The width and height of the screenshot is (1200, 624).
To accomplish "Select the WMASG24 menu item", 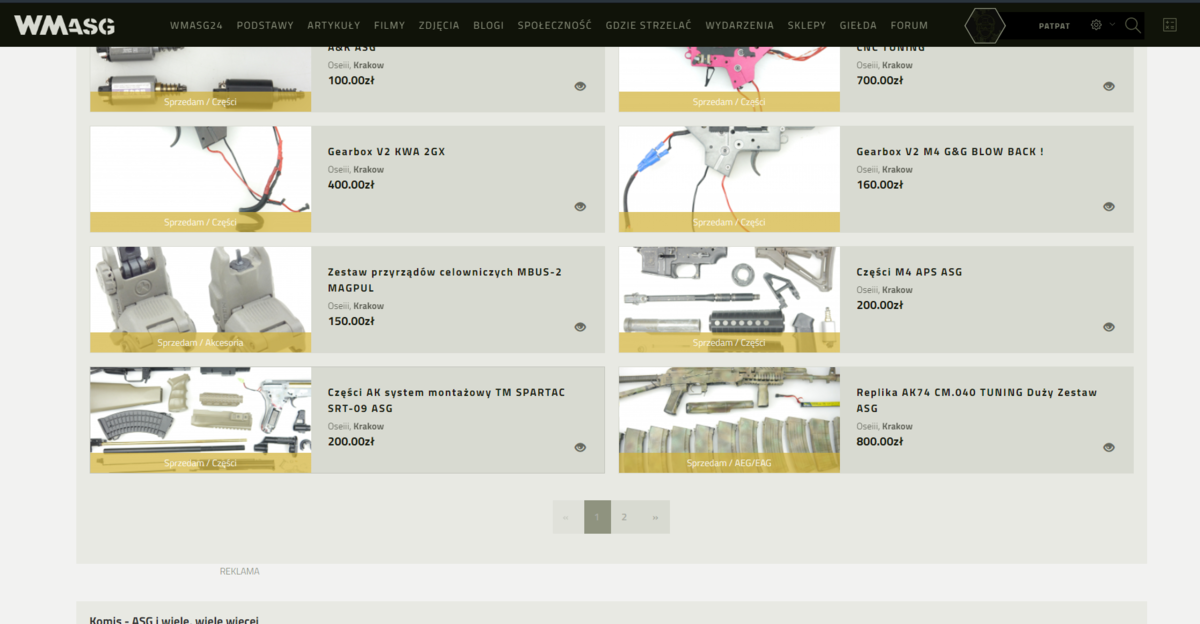I will [196, 25].
